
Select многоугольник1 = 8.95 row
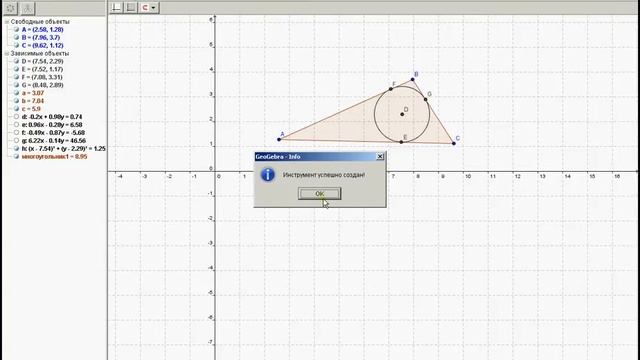(x=54, y=157)
